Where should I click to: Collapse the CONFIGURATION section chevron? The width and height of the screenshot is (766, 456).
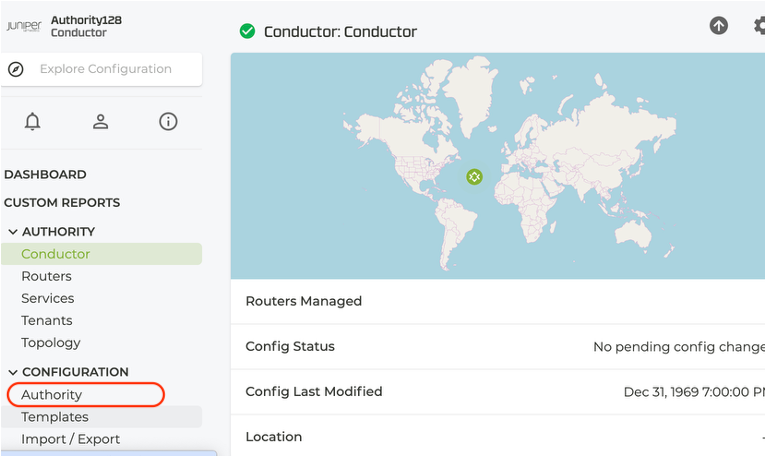[13, 372]
